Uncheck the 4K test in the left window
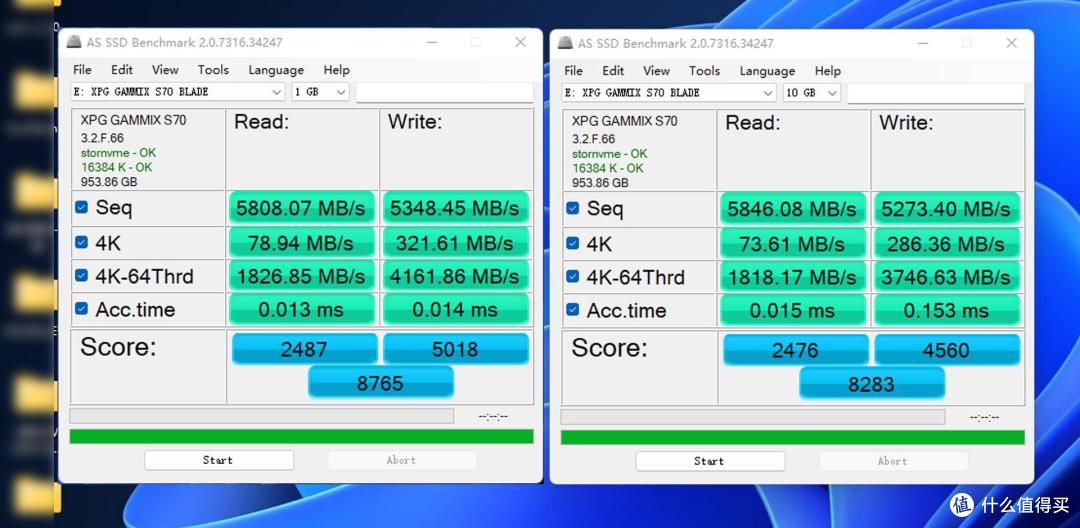 [x=81, y=242]
